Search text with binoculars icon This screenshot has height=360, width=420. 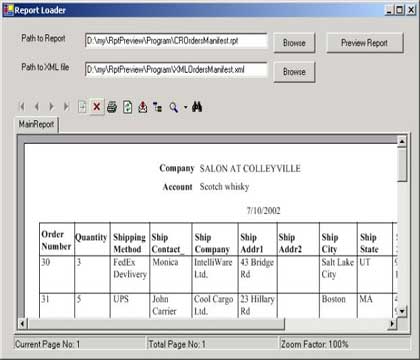pyautogui.click(x=197, y=107)
